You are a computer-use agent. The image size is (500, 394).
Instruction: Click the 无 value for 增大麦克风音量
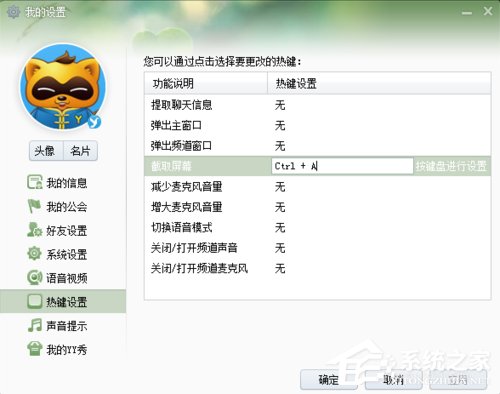(280, 207)
